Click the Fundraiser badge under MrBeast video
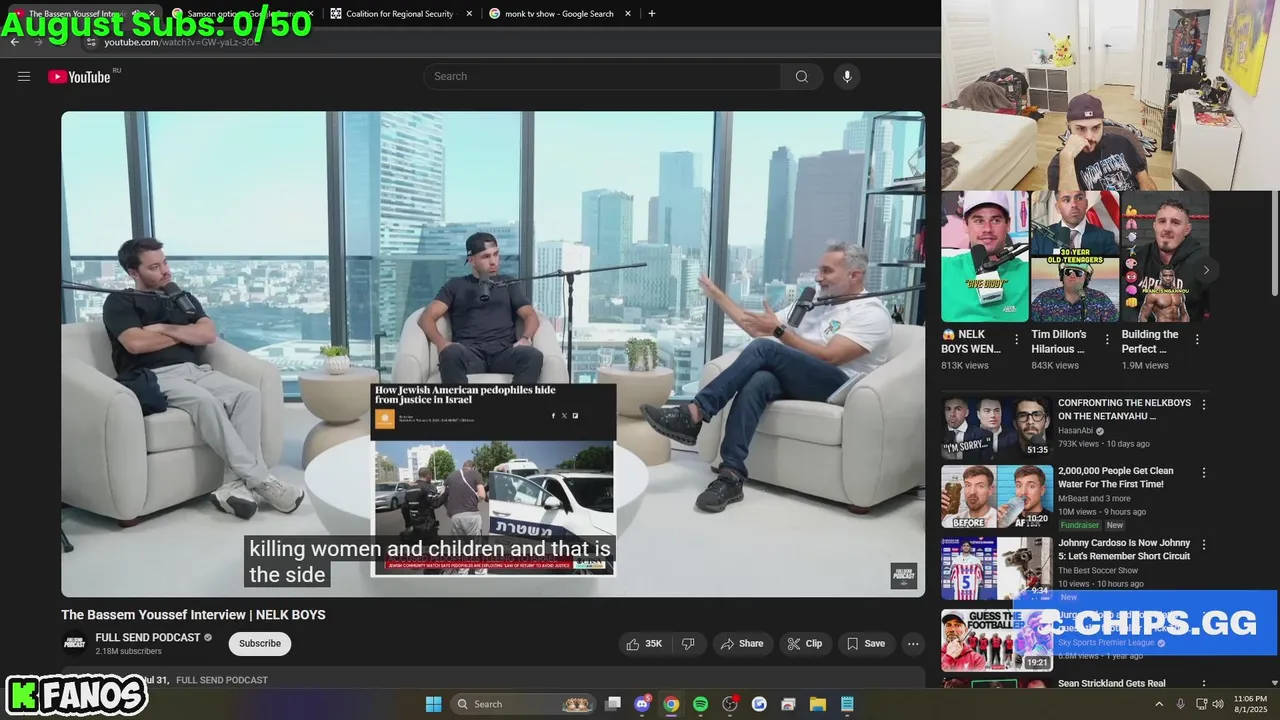This screenshot has height=720, width=1280. coord(1080,525)
